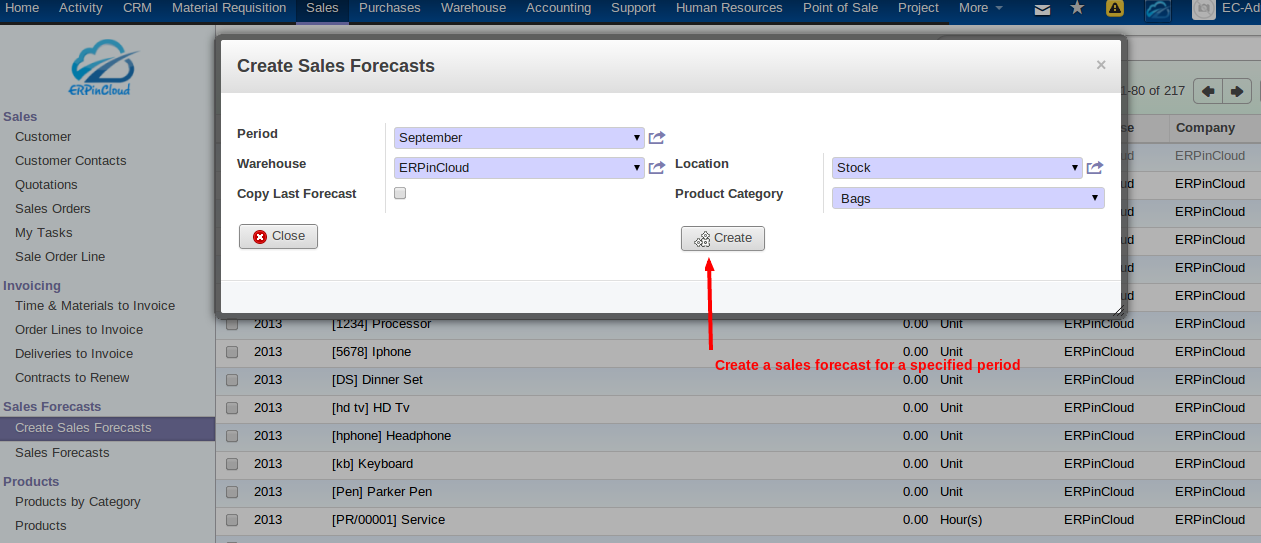Viewport: 1261px width, 543px height.
Task: Select the checkbox for the Iphone row
Action: [232, 352]
